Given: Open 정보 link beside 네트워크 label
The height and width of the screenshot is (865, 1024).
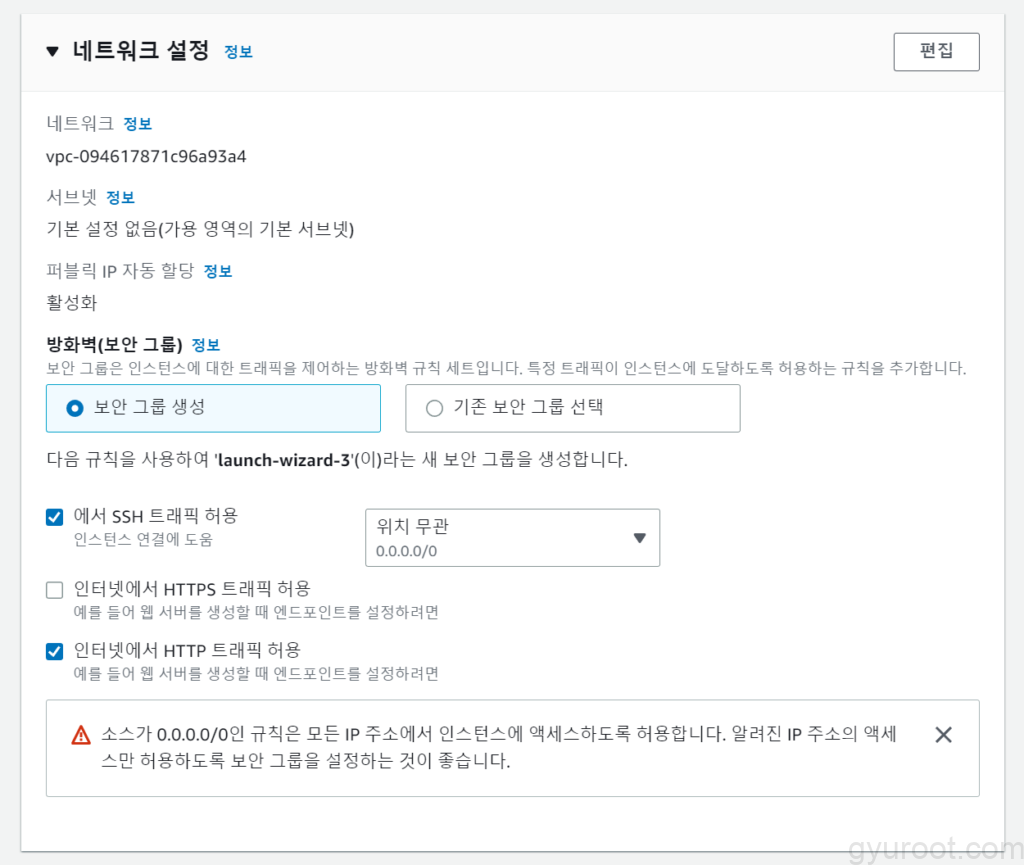Looking at the screenshot, I should click(137, 124).
